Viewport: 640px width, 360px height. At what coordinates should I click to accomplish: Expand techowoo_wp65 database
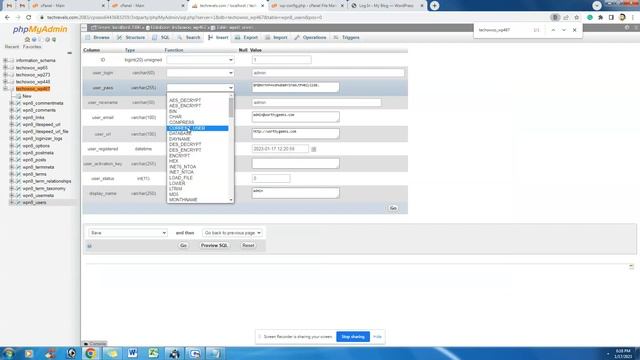pyautogui.click(x=5, y=68)
